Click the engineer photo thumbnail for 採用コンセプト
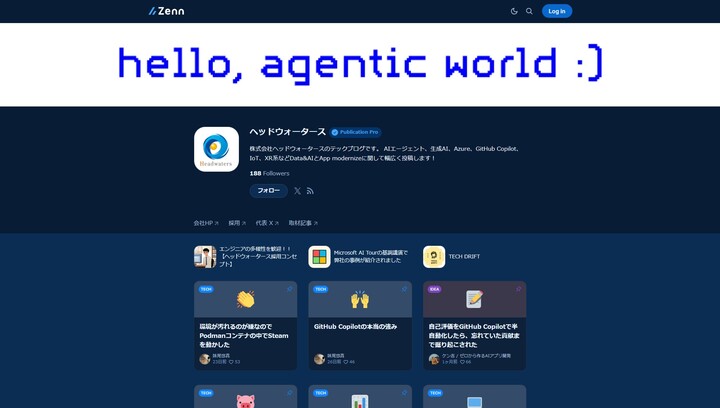 coord(205,257)
